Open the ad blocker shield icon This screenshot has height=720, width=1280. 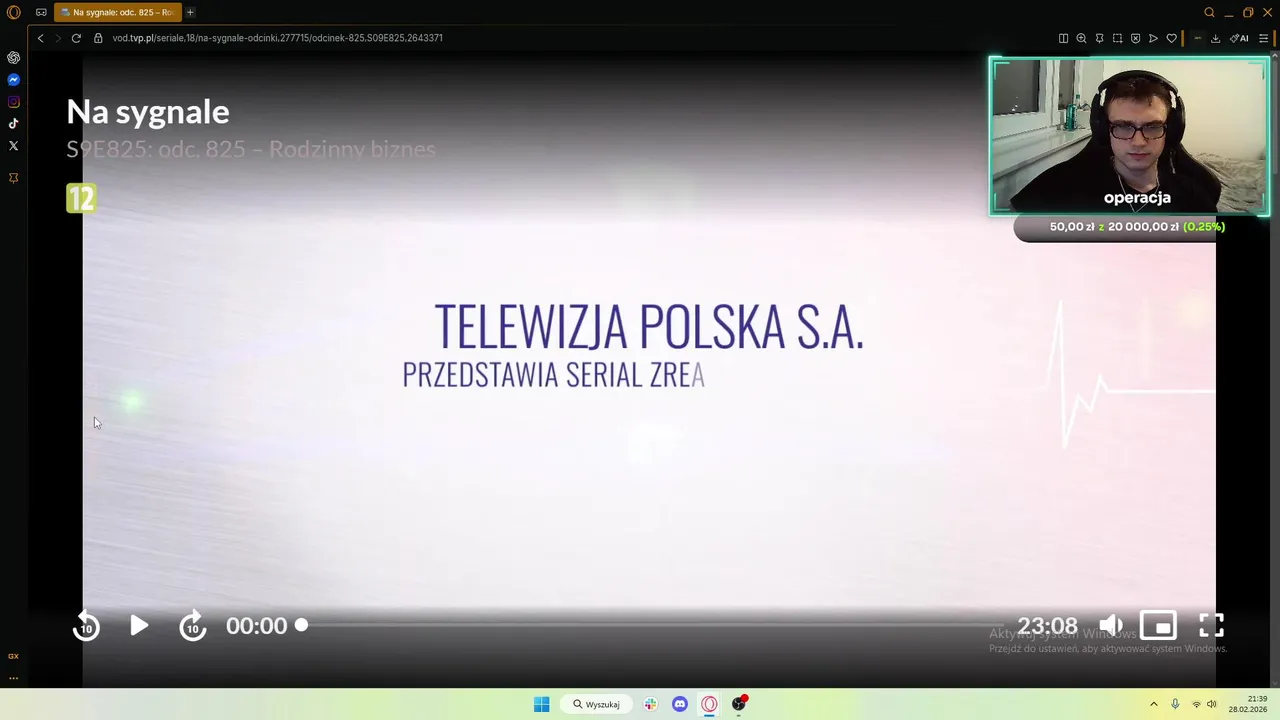1135,38
